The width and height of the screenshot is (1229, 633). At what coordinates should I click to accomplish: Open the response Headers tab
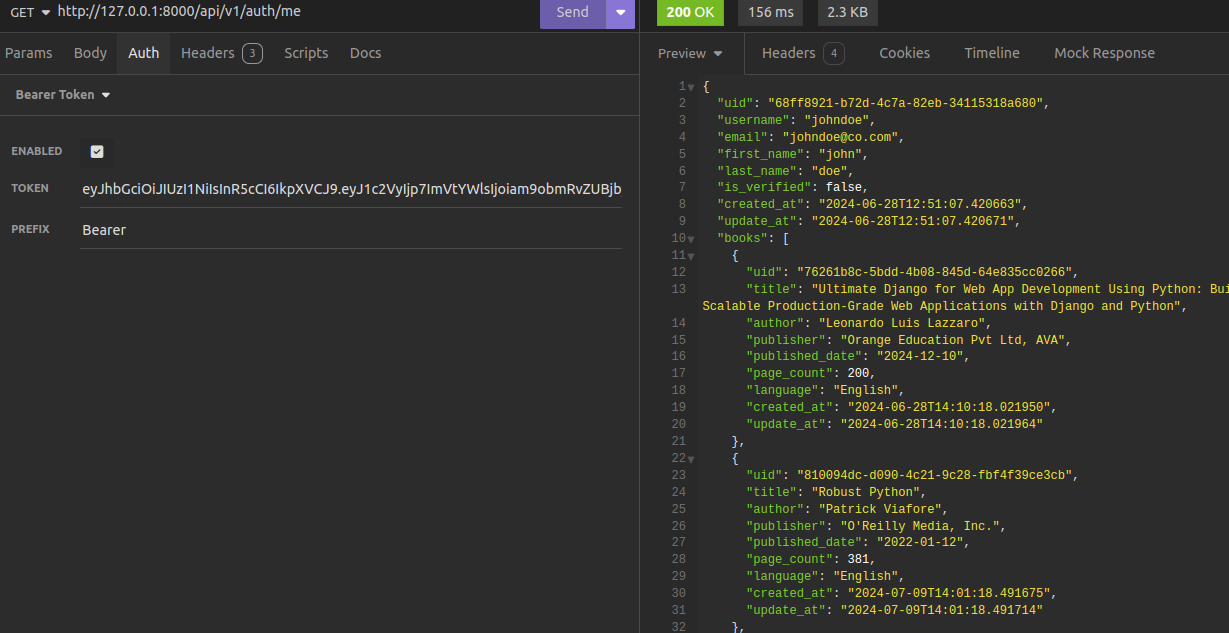[802, 53]
